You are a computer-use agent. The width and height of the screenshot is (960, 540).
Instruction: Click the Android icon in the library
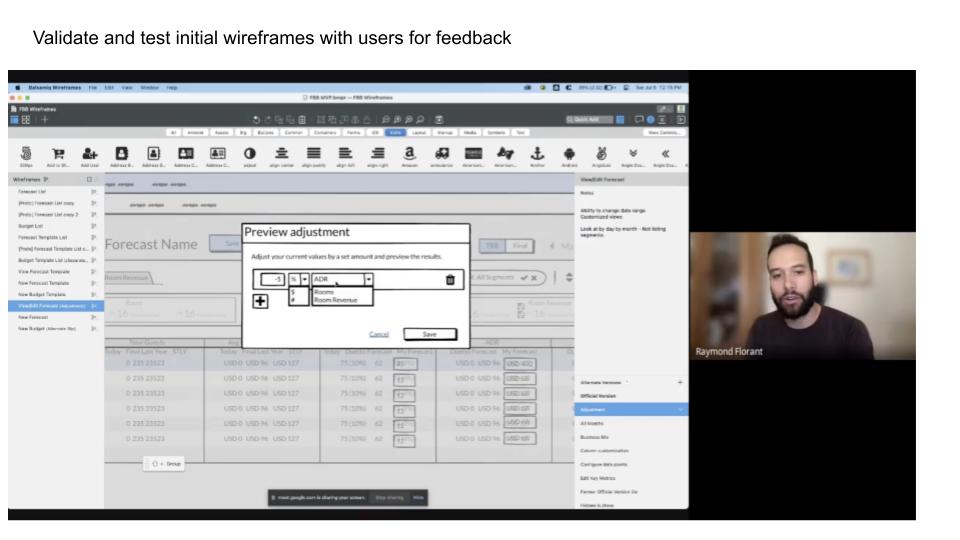coord(570,151)
